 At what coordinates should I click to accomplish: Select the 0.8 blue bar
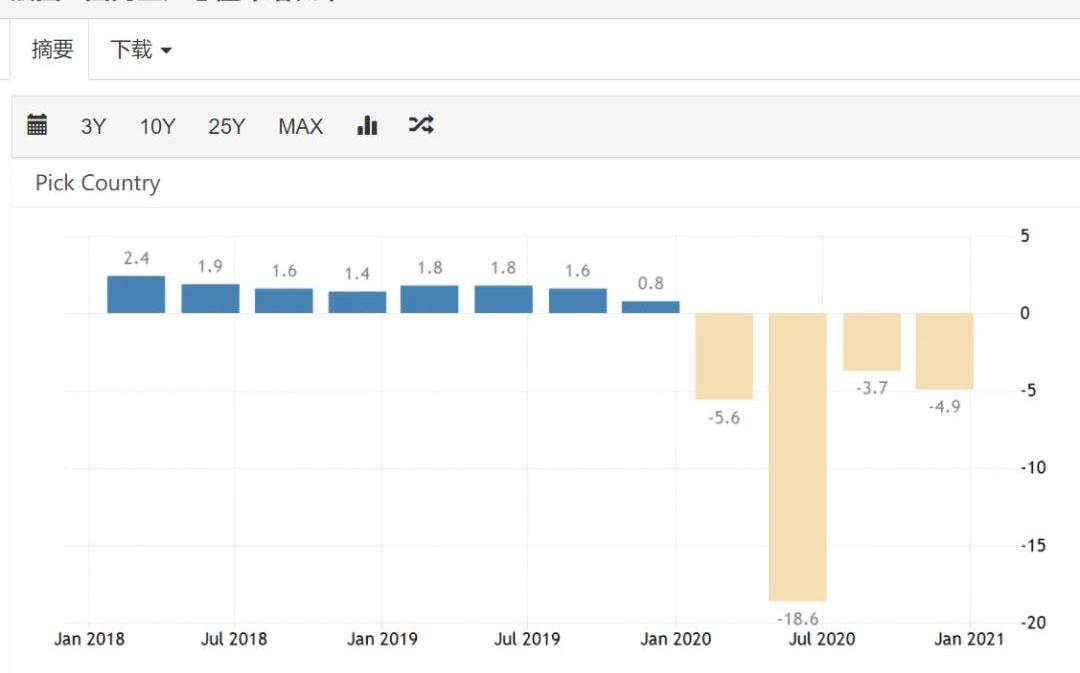650,307
